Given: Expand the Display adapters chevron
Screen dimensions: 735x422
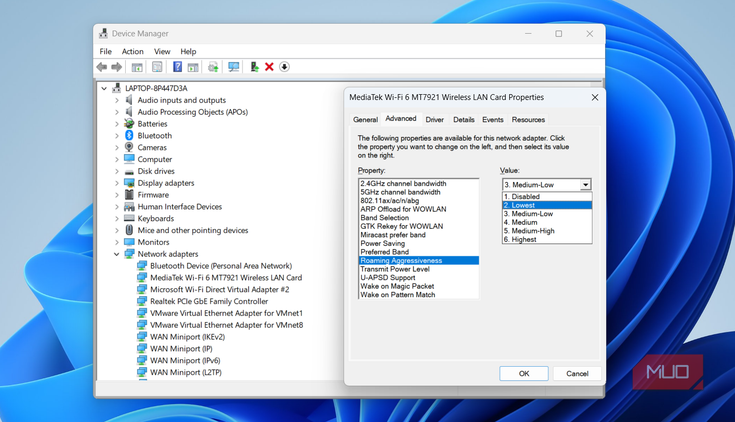Looking at the screenshot, I should [x=117, y=183].
